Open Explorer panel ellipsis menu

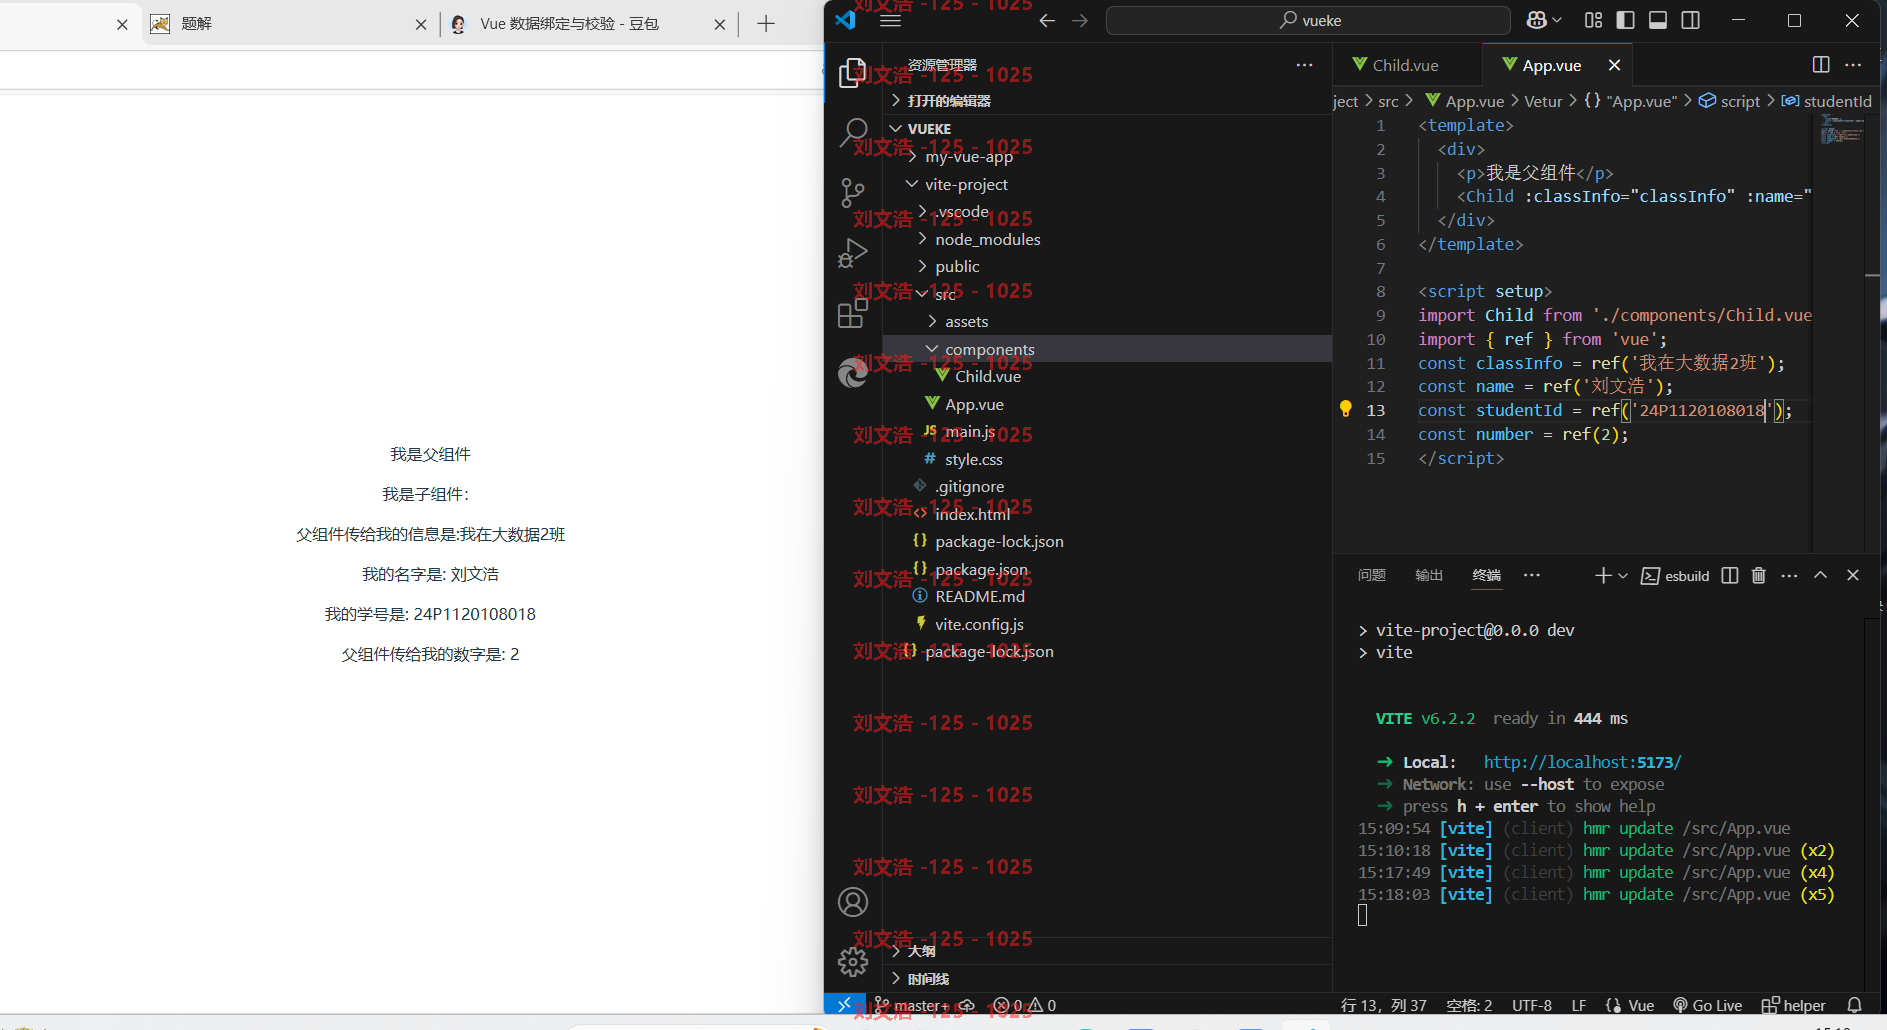pyautogui.click(x=1305, y=65)
